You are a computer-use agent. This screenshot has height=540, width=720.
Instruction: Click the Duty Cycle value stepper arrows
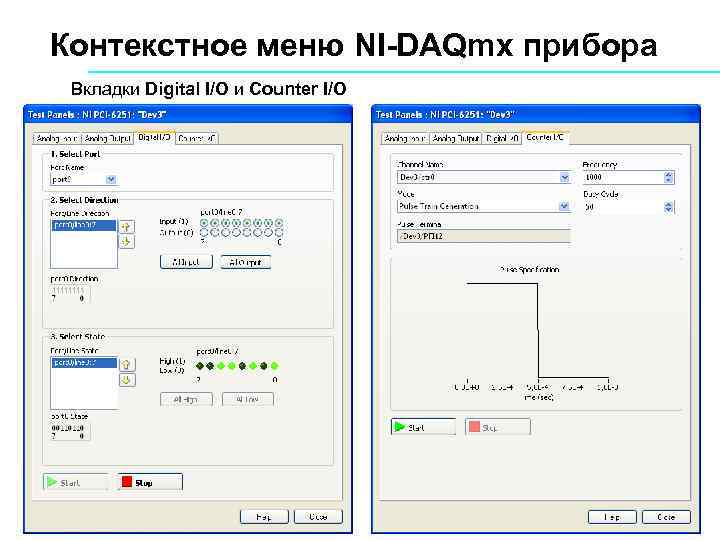(x=669, y=207)
